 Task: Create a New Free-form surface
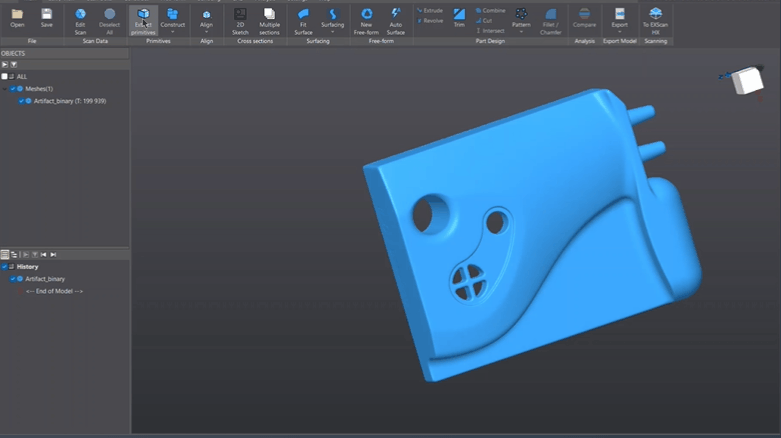coord(366,20)
